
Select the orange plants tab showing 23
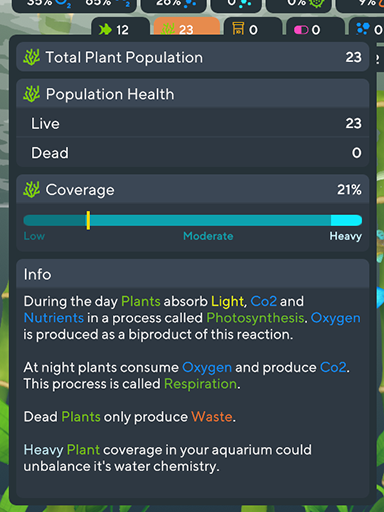pos(187,27)
